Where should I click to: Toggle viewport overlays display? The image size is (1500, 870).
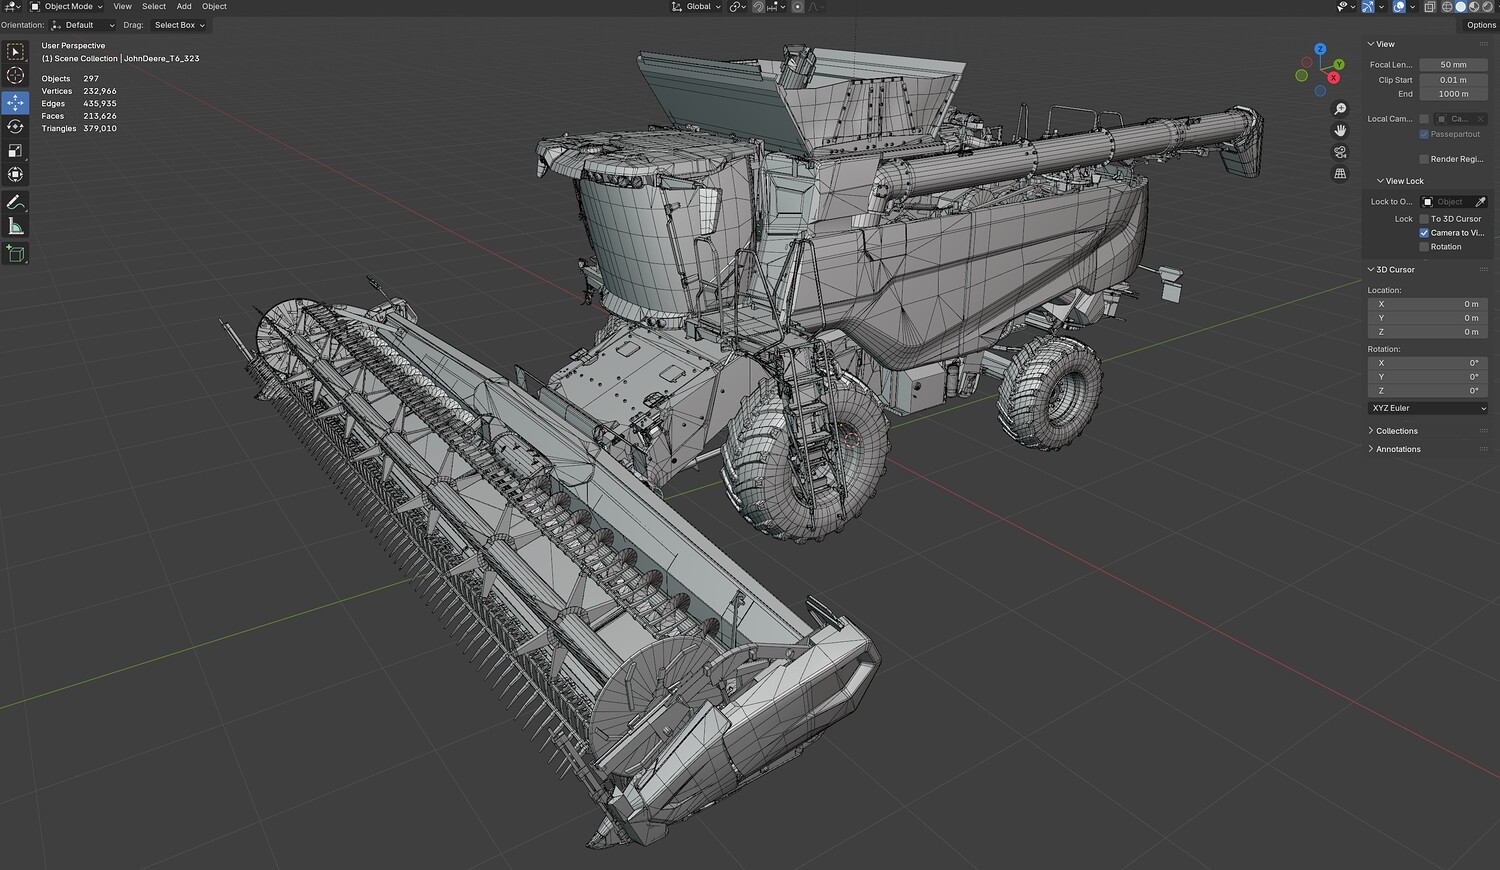[x=1399, y=7]
